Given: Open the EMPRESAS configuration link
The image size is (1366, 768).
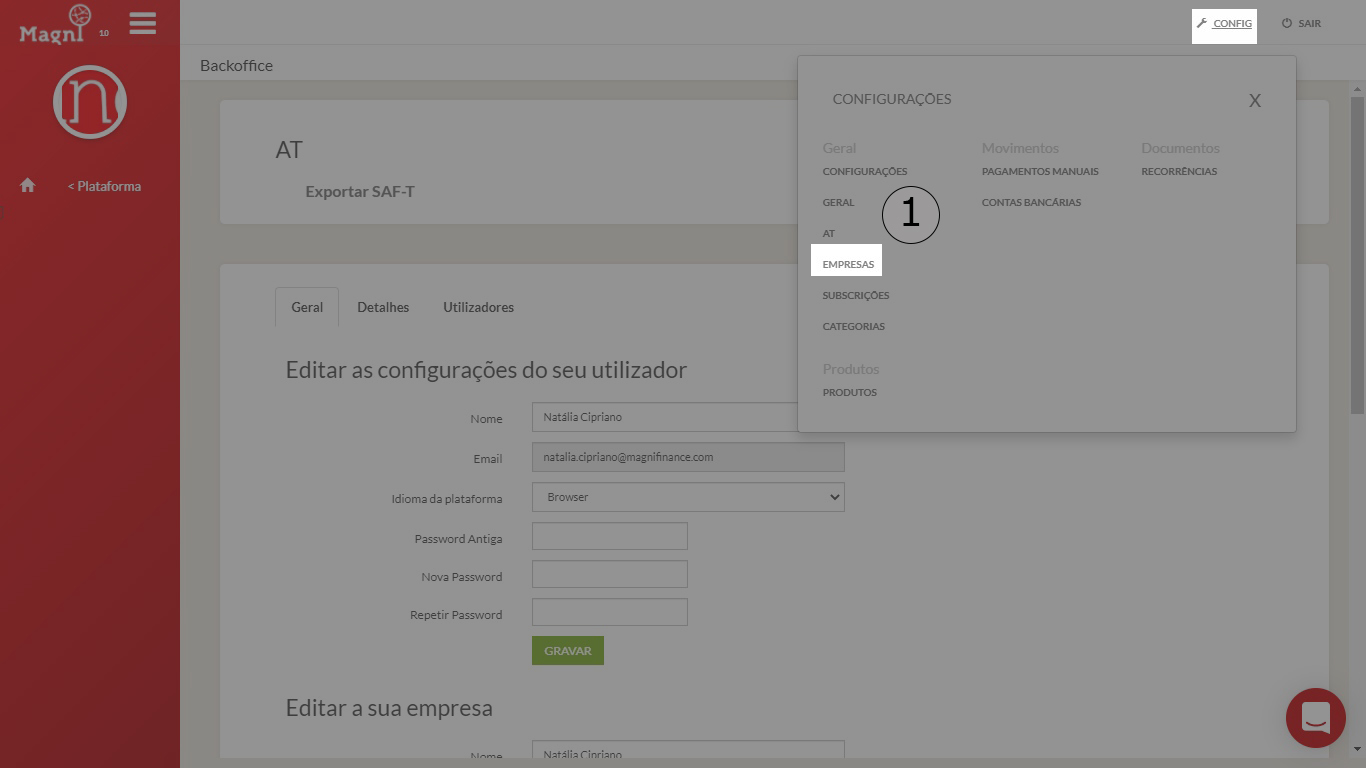Looking at the screenshot, I should [x=847, y=262].
